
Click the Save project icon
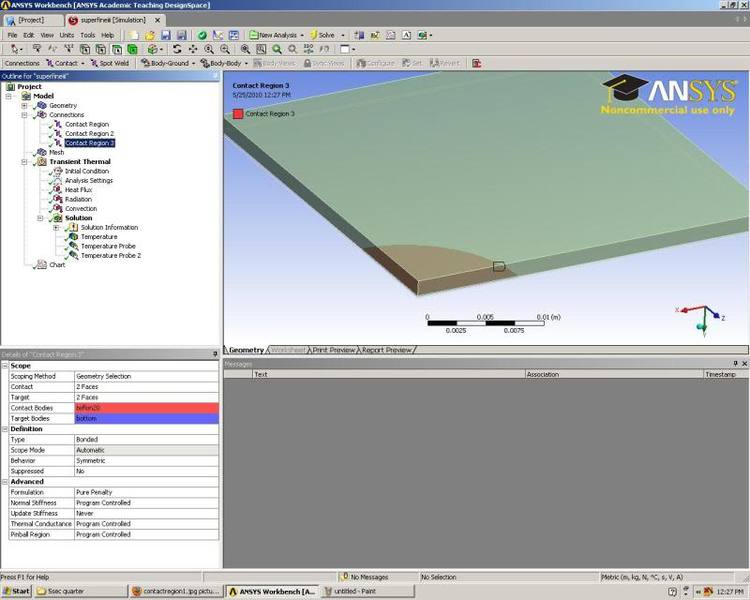coord(165,35)
